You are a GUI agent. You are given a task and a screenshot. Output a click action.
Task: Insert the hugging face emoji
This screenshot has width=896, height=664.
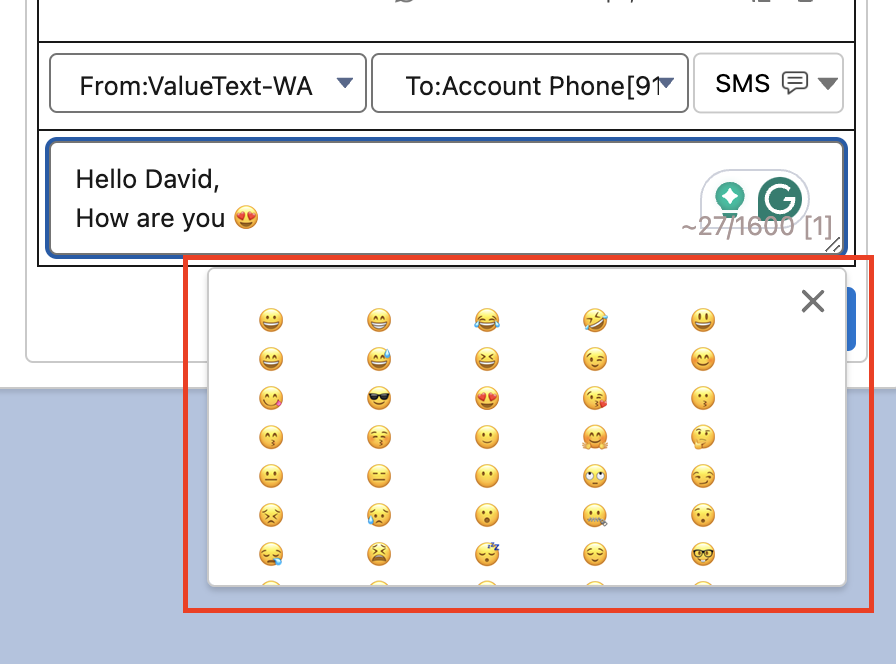595,437
